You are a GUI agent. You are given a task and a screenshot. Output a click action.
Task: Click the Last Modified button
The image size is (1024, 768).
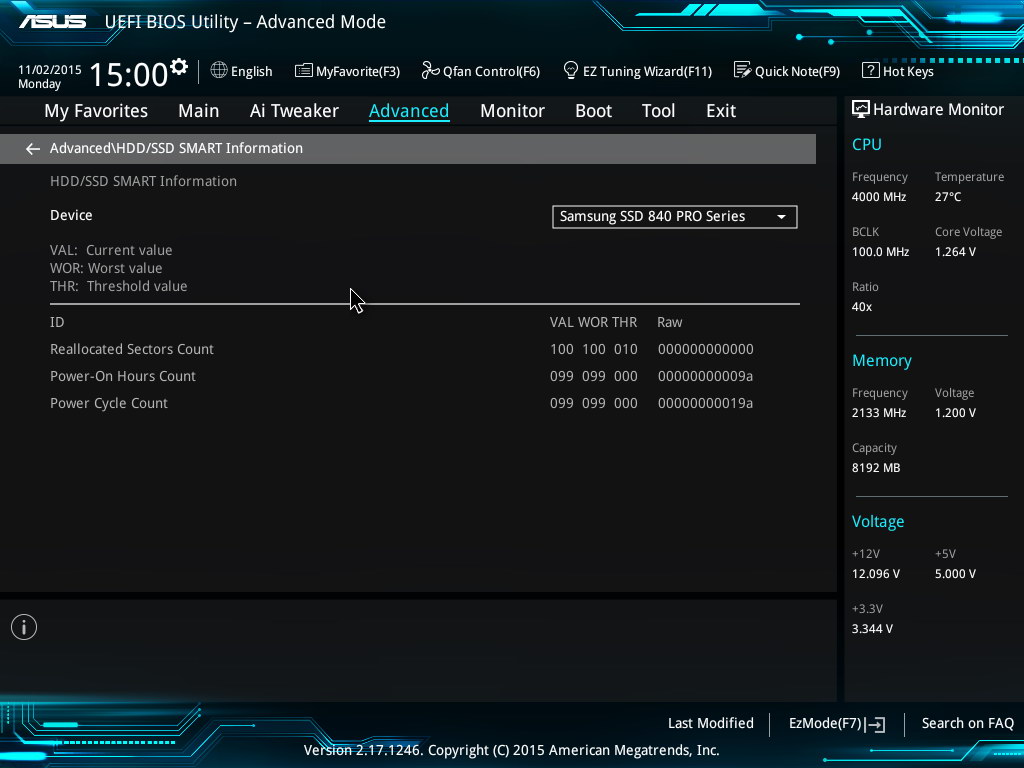click(x=710, y=723)
